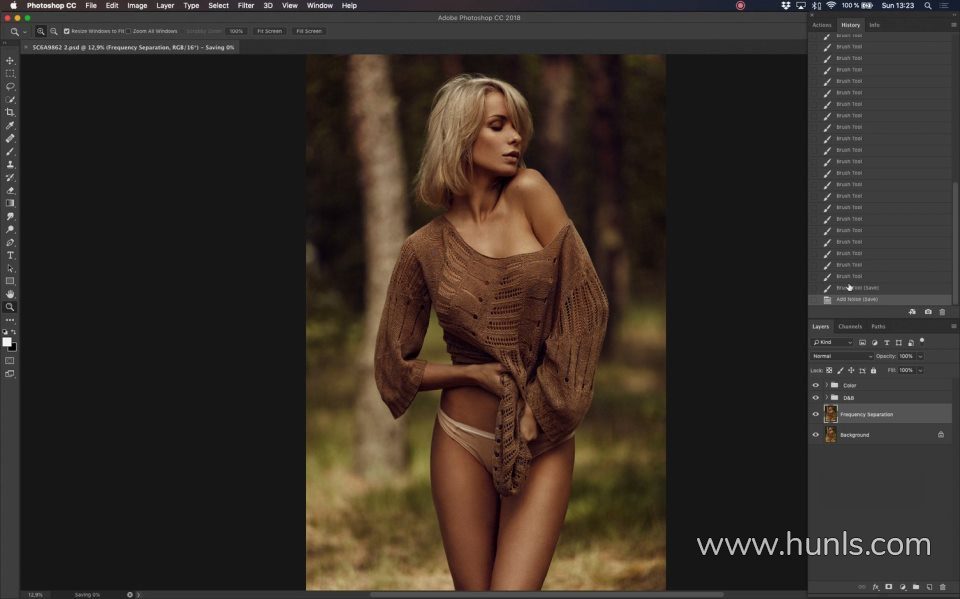Select the Move tool

(x=10, y=61)
